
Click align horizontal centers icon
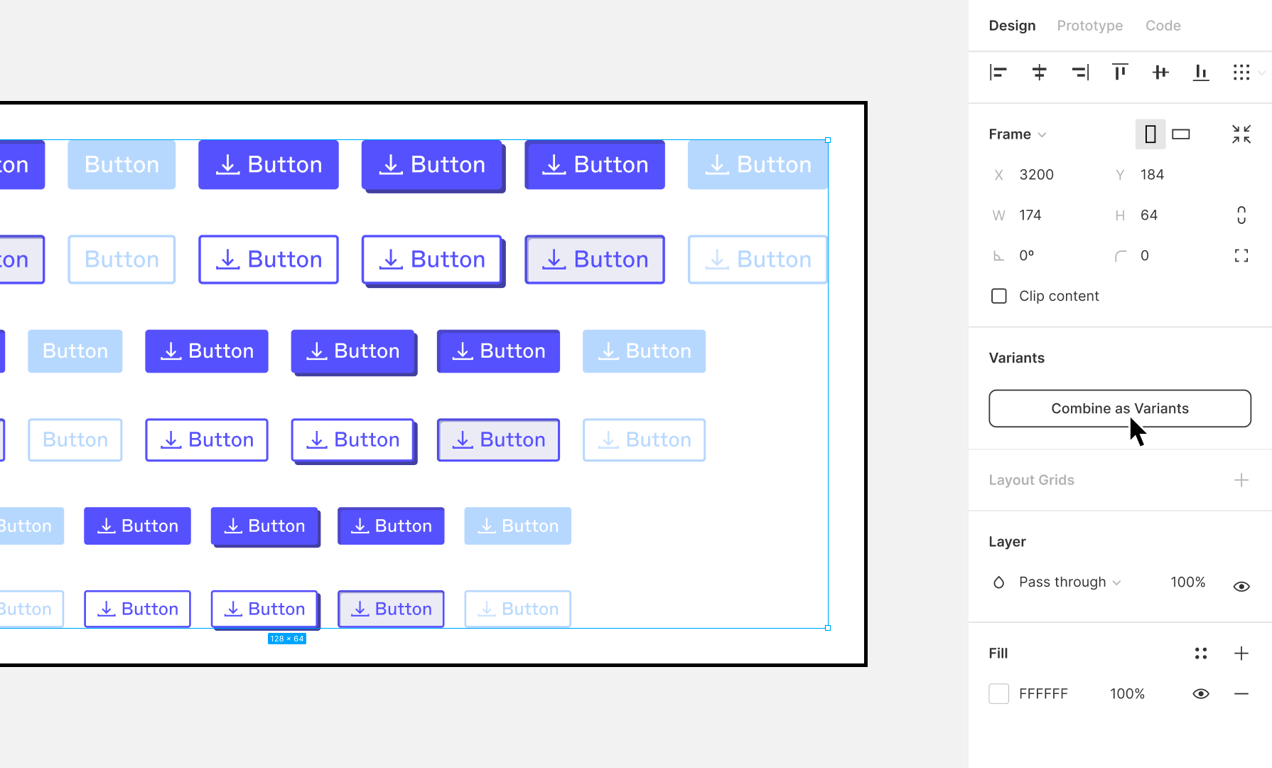pos(1039,72)
